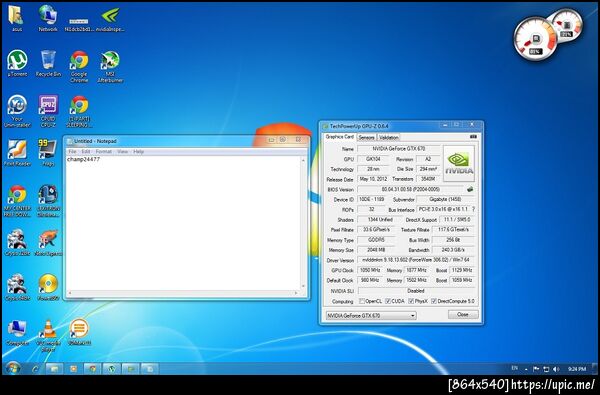The image size is (600, 395).
Task: Open the asus folder on the desktop
Action: [x=16, y=18]
